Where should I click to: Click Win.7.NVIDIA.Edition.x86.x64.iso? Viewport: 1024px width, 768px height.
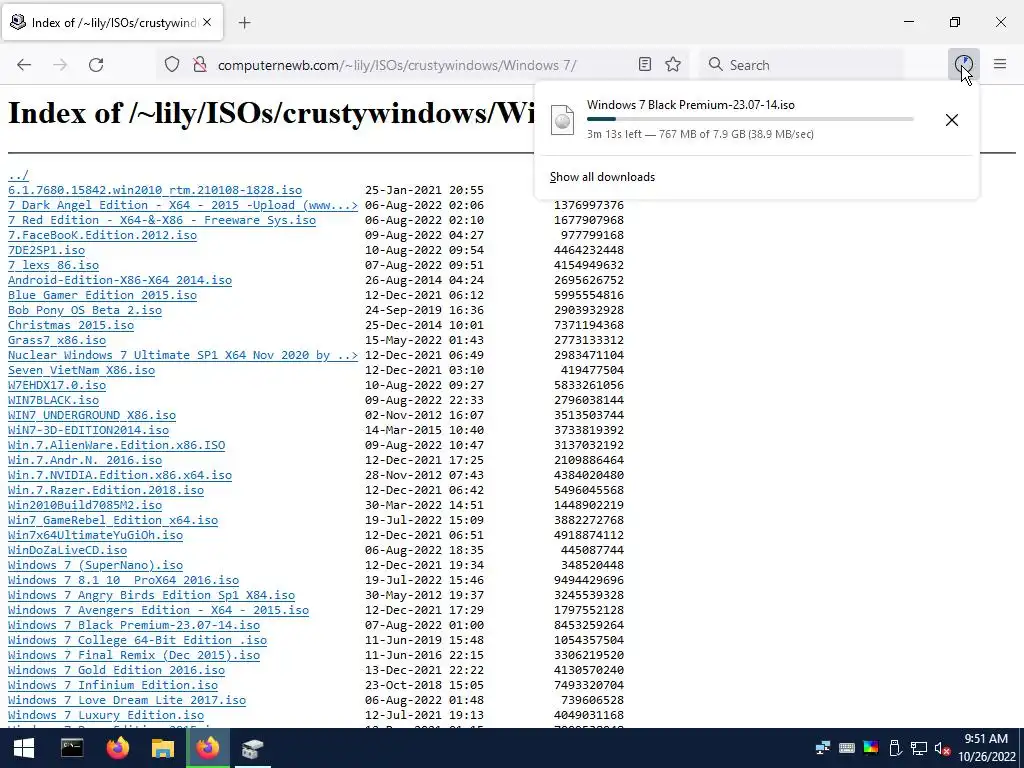coord(120,475)
